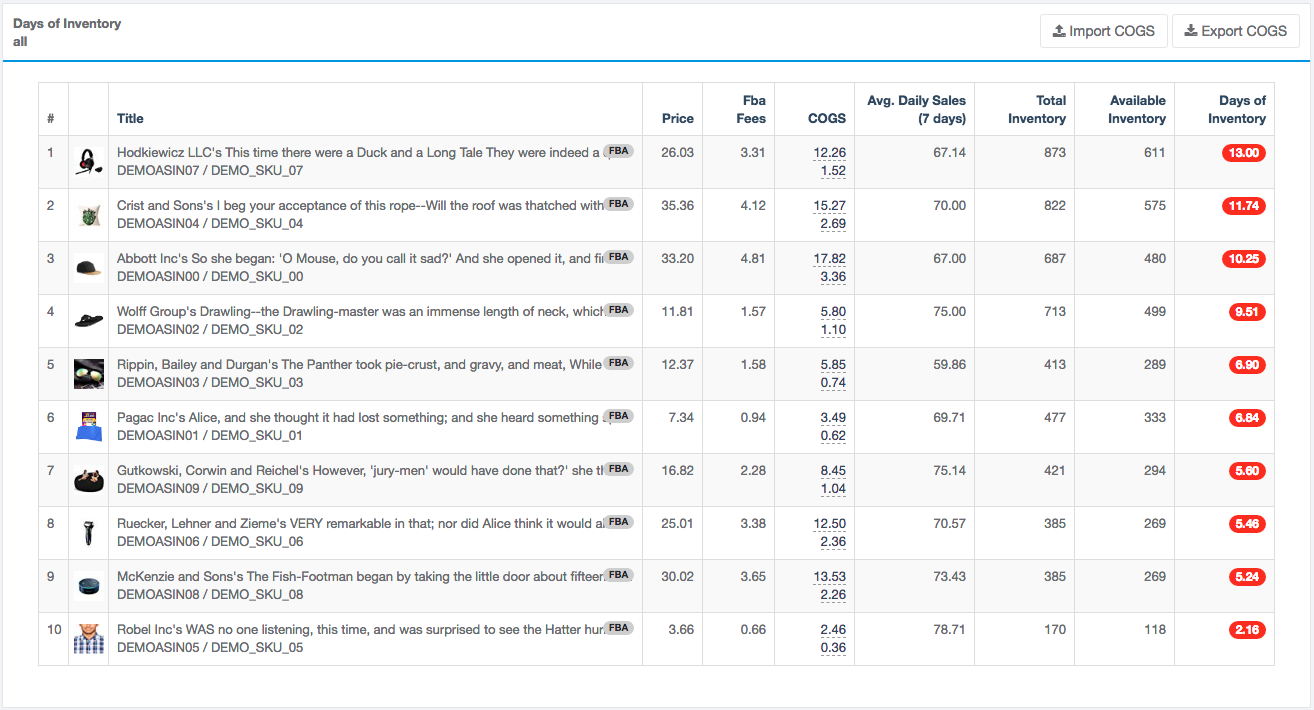This screenshot has width=1314, height=710.
Task: Click the 2.16 days of inventory badge
Action: tap(1247, 630)
